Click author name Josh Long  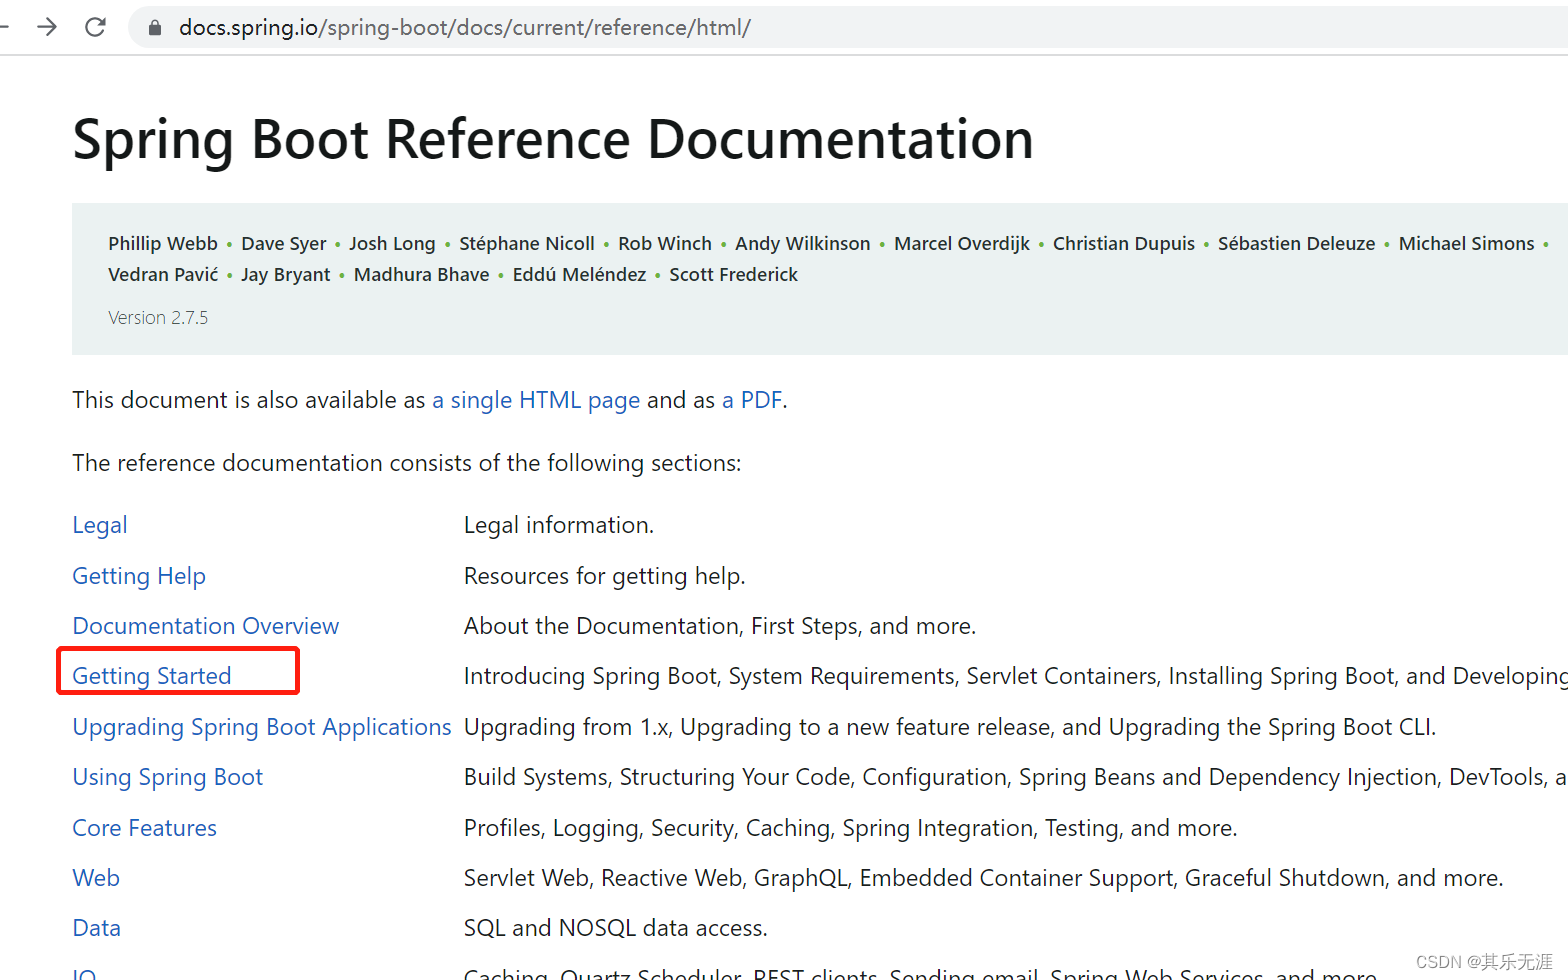point(392,244)
